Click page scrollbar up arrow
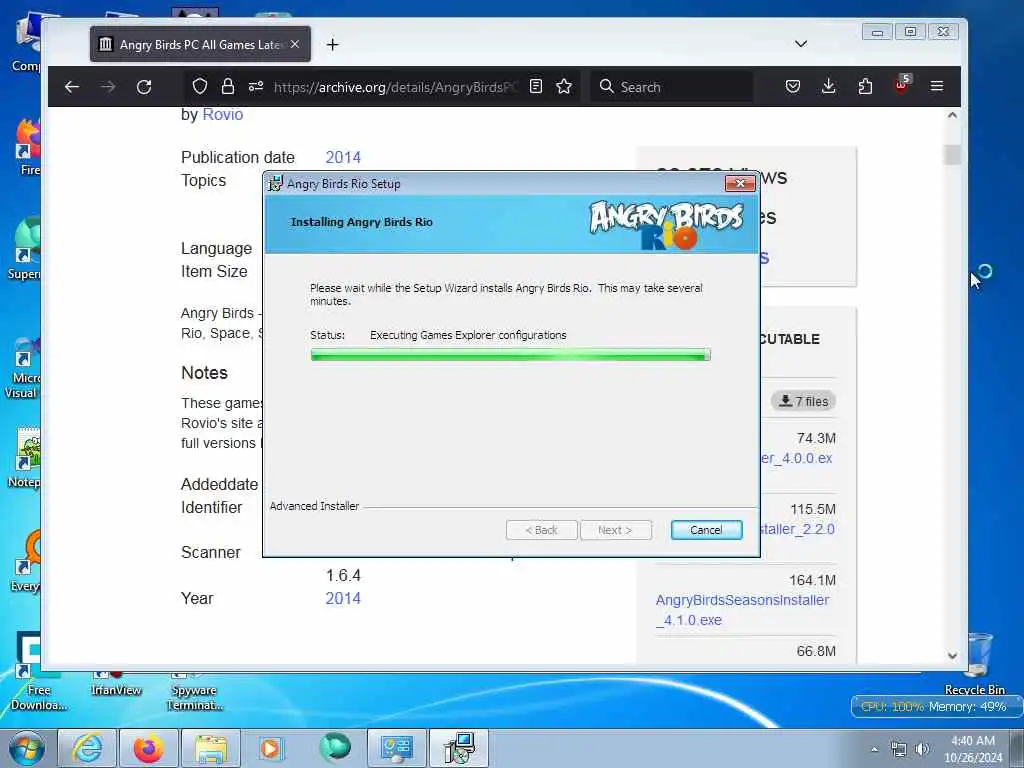The image size is (1024, 768). (x=952, y=116)
